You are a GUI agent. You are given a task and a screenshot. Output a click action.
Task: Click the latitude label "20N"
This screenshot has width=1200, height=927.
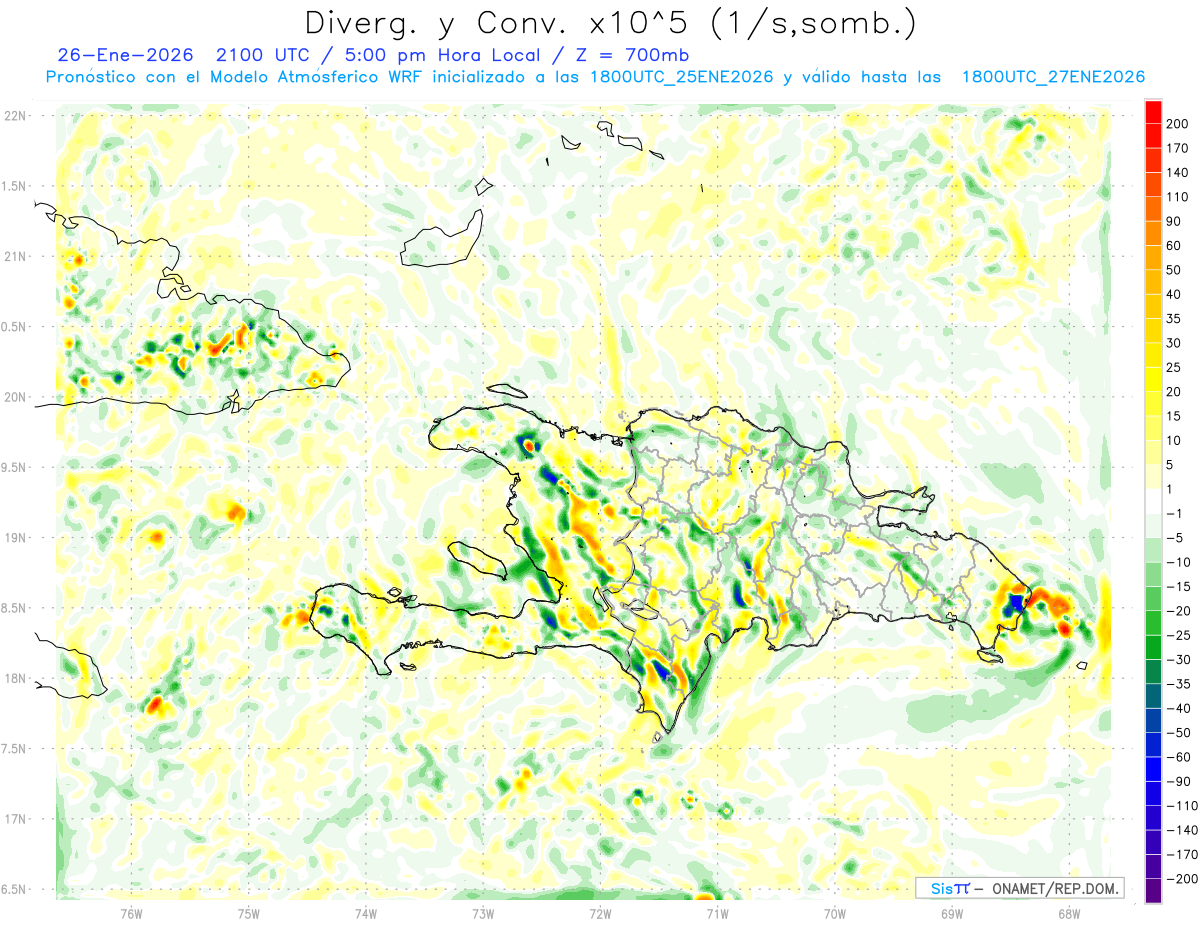click(15, 397)
